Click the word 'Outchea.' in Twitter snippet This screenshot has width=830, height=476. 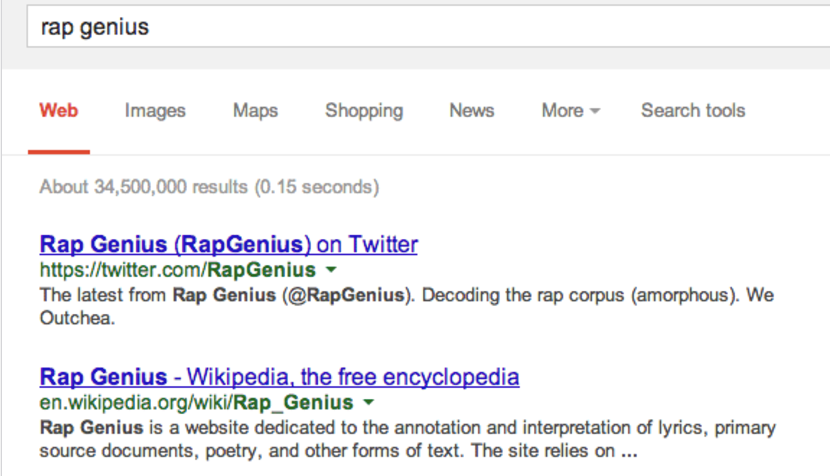pyautogui.click(x=76, y=318)
